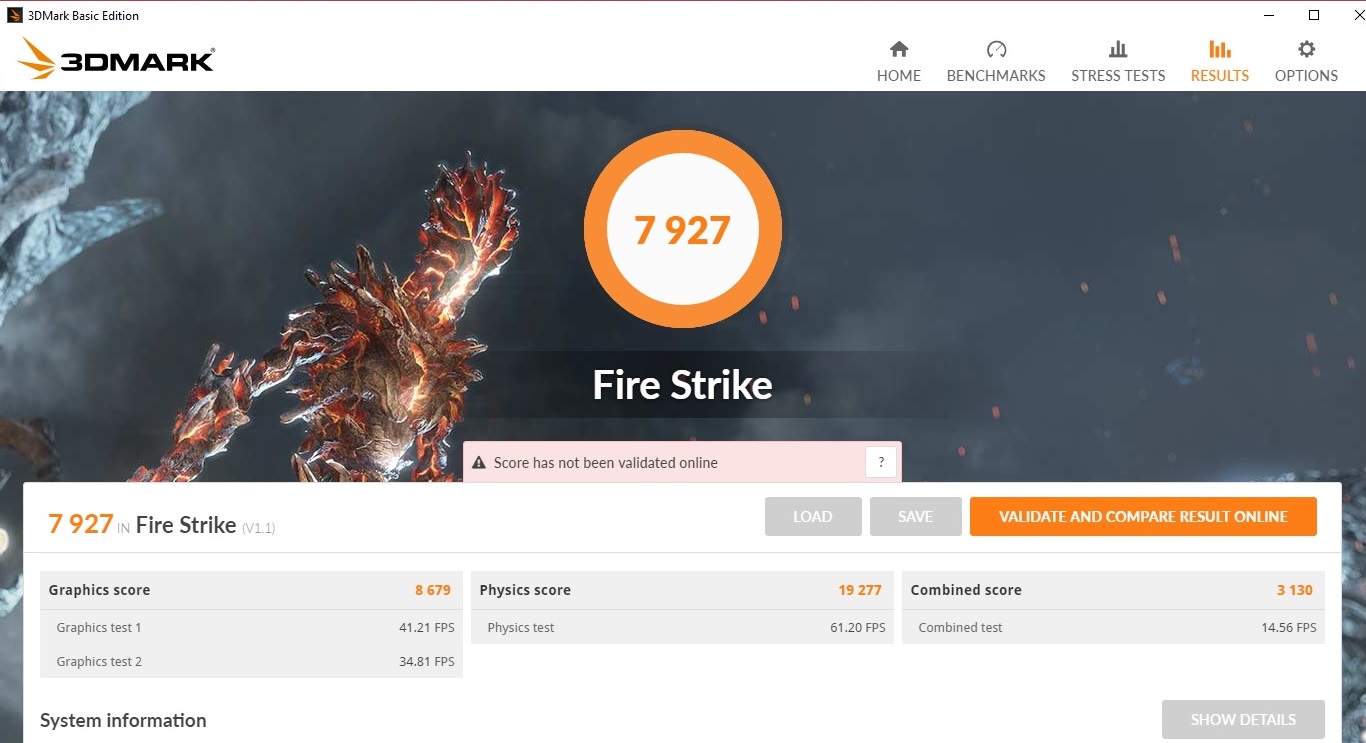
Task: Click the question mark help button
Action: (881, 462)
